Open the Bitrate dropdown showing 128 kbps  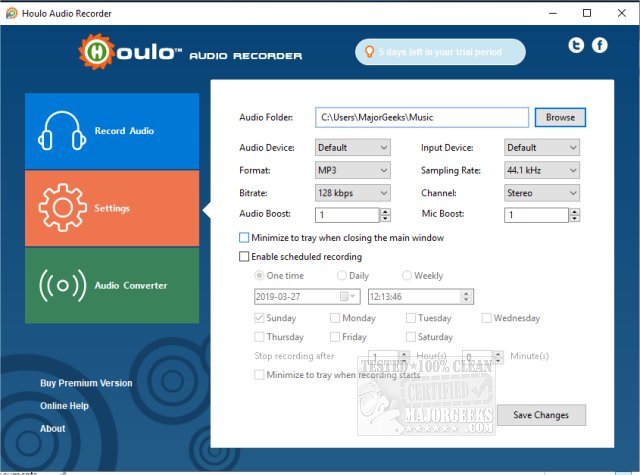(353, 193)
